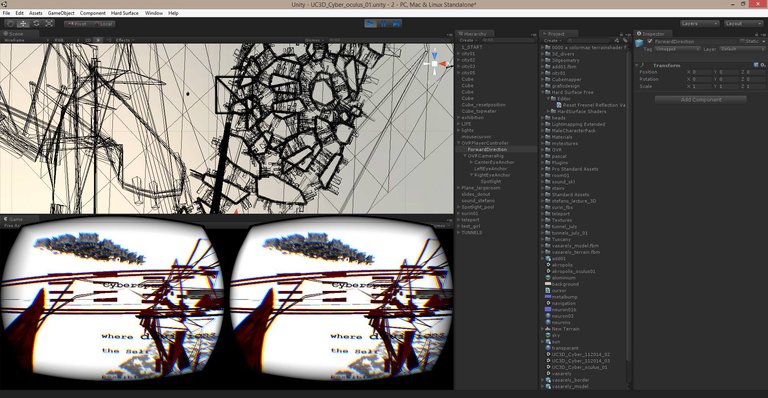Toggle the Local handle rotation button
Image resolution: width=768 pixels, height=398 pixels.
[x=104, y=23]
